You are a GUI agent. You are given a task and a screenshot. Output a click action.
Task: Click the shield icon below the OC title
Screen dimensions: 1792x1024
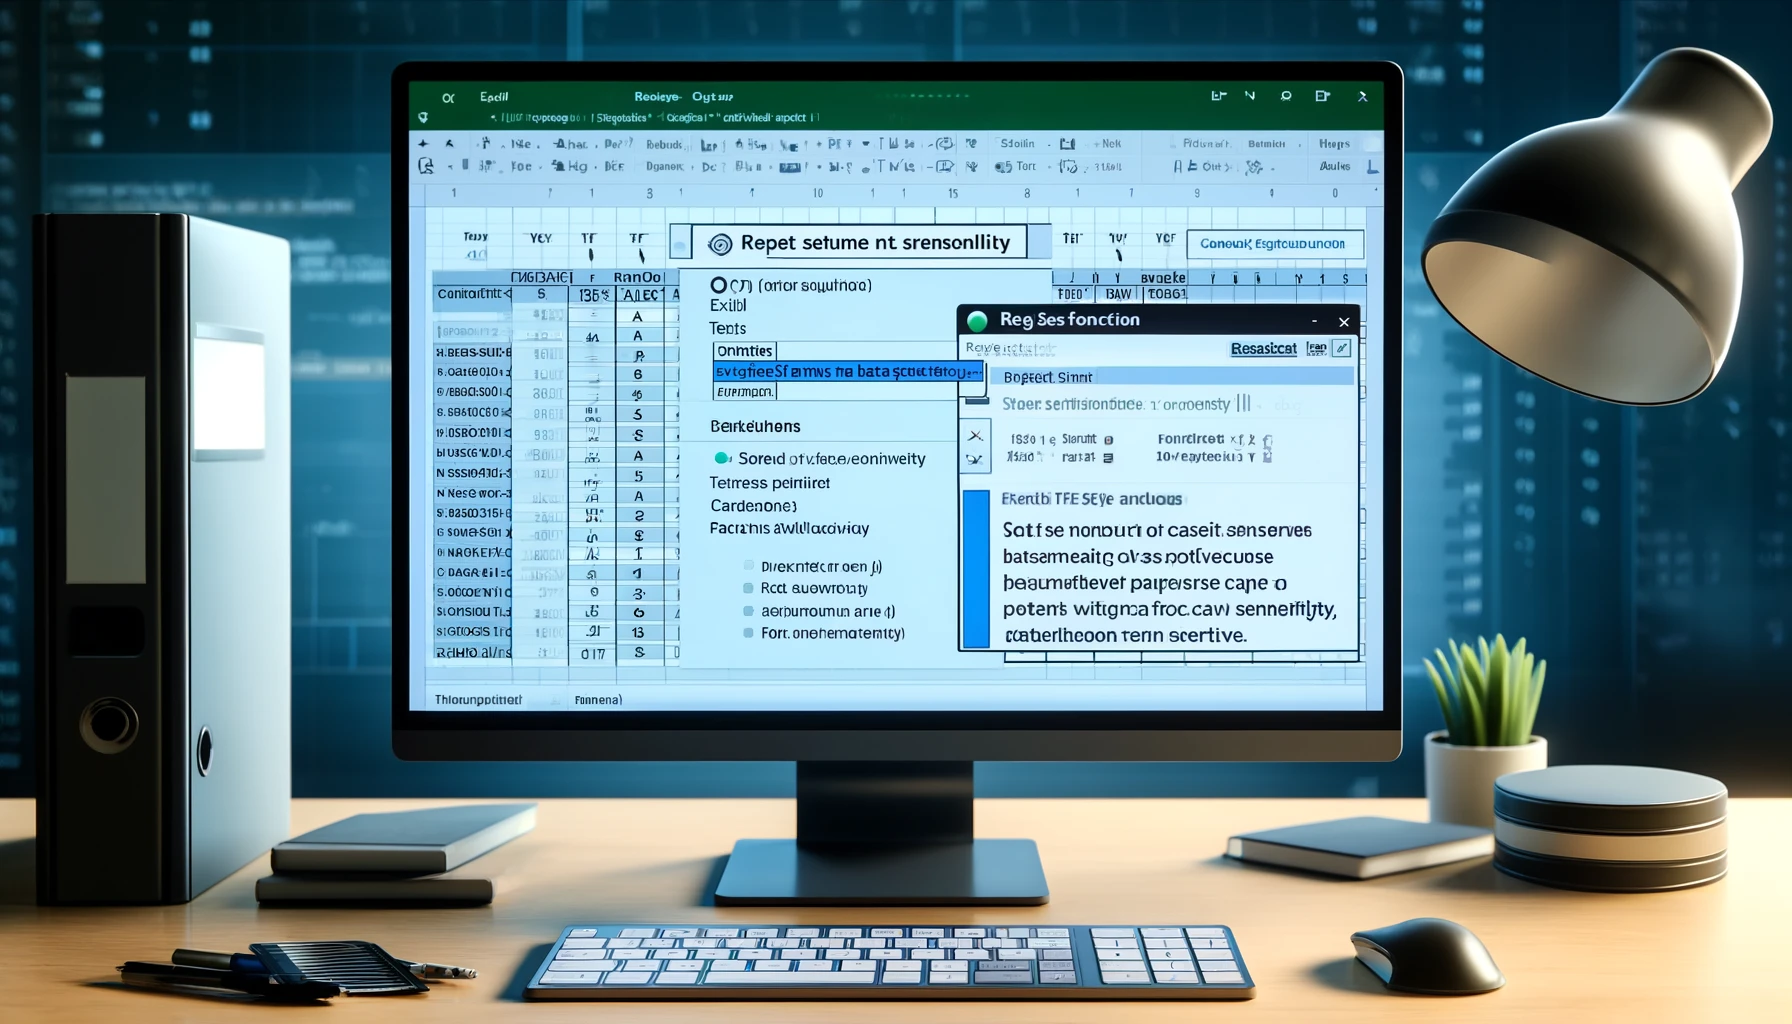point(423,118)
